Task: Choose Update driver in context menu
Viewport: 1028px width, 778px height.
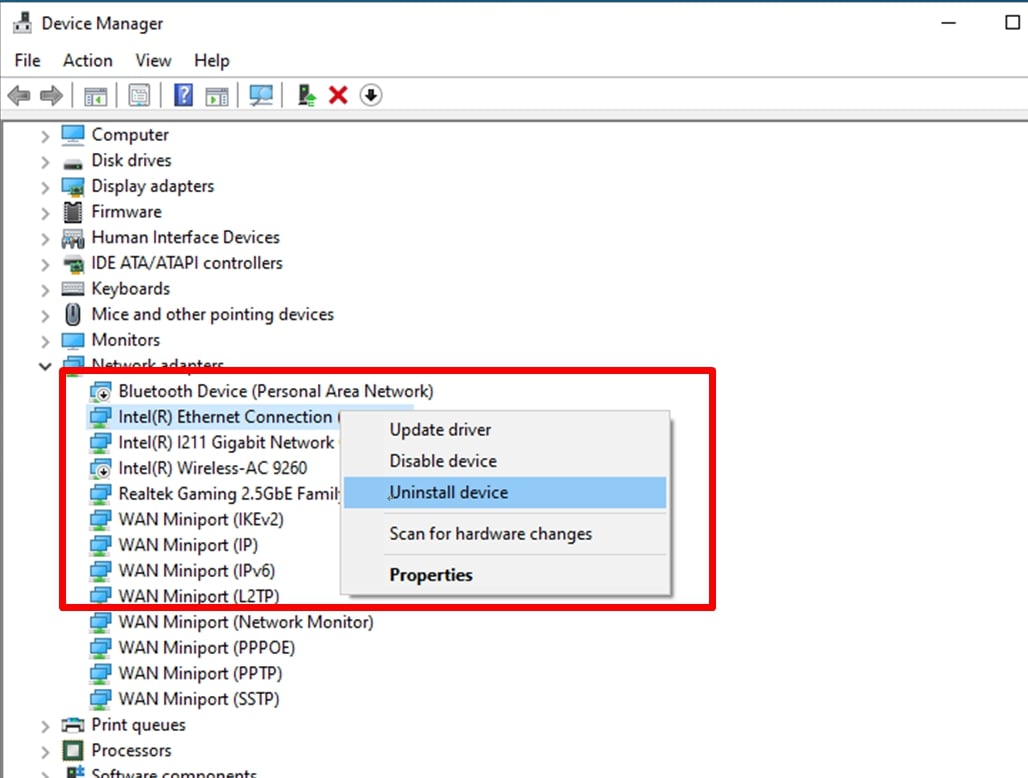Action: coord(440,430)
